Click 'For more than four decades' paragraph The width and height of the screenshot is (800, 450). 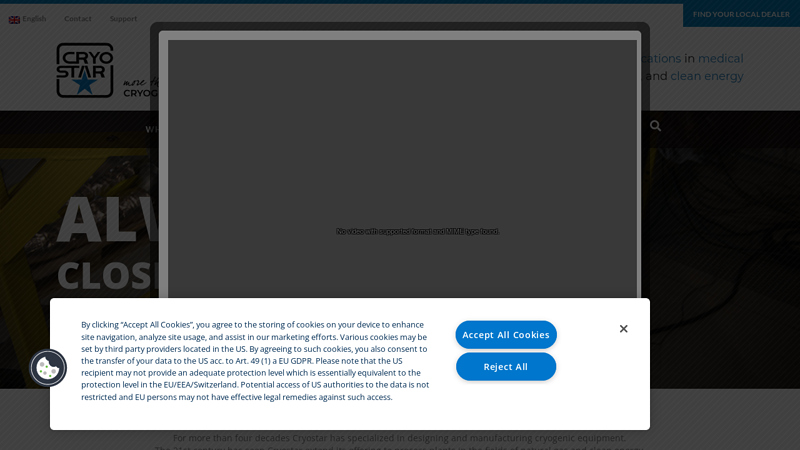pos(399,438)
